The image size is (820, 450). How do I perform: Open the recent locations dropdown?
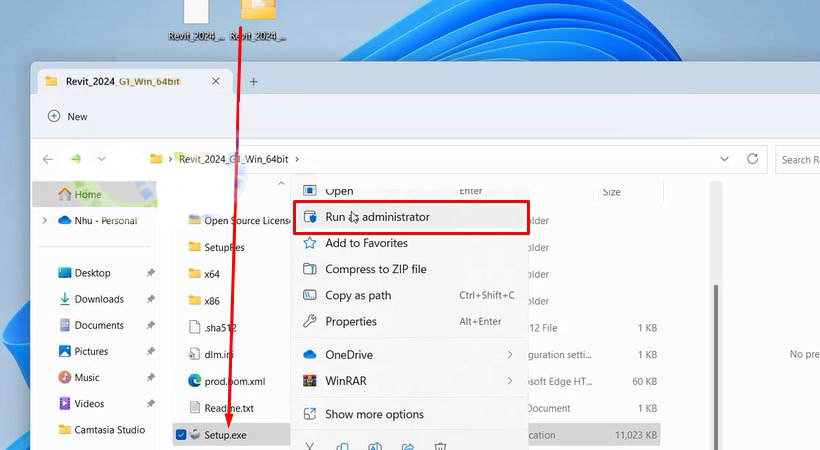coord(101,159)
